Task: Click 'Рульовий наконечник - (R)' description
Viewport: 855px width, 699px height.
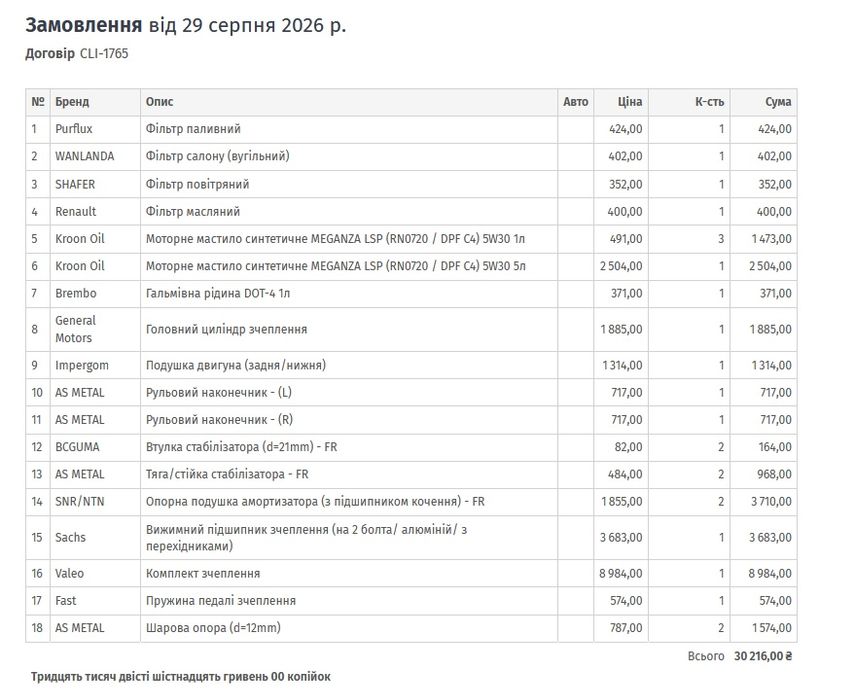Action: tap(219, 420)
